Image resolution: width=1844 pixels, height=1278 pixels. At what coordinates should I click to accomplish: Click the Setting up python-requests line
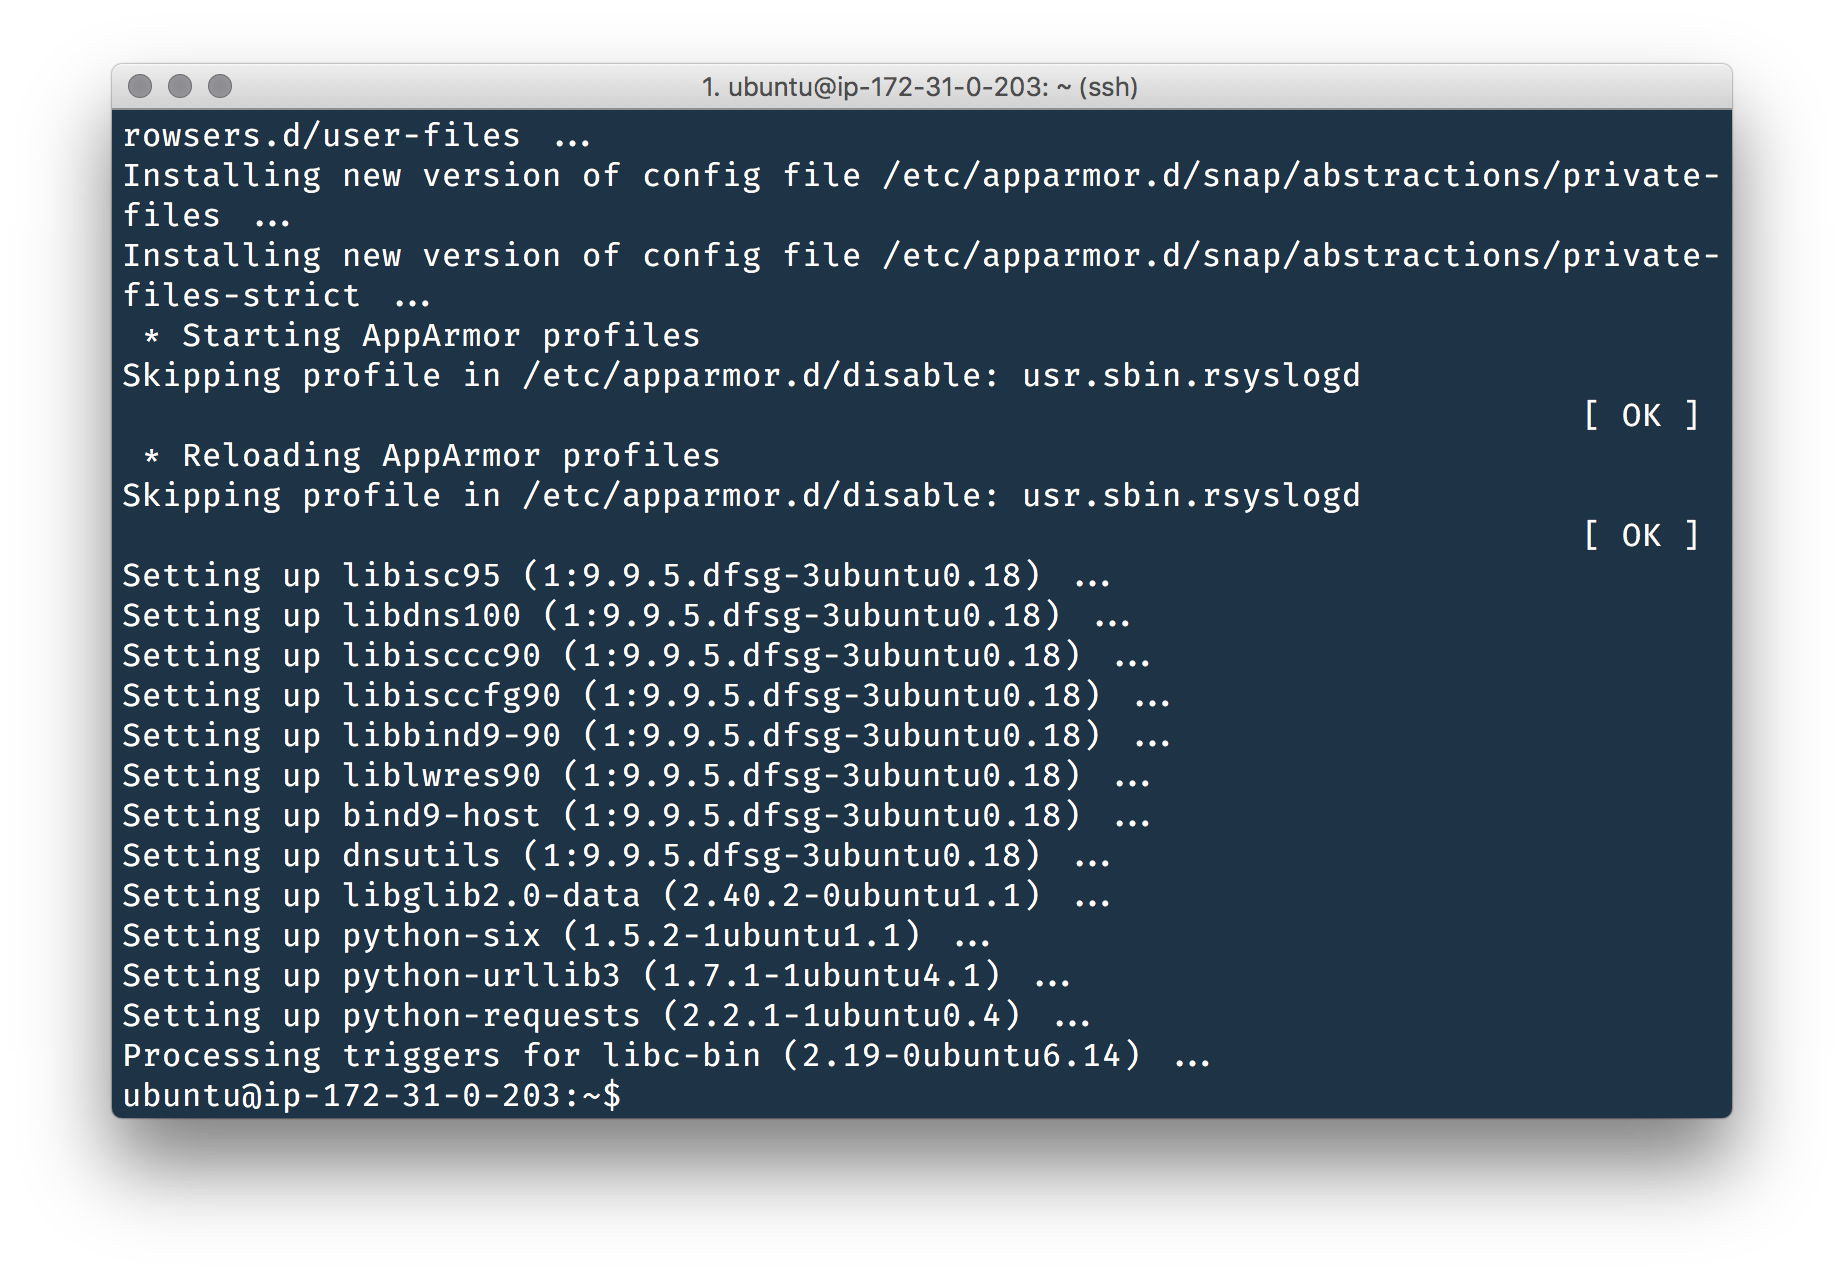click(606, 1015)
